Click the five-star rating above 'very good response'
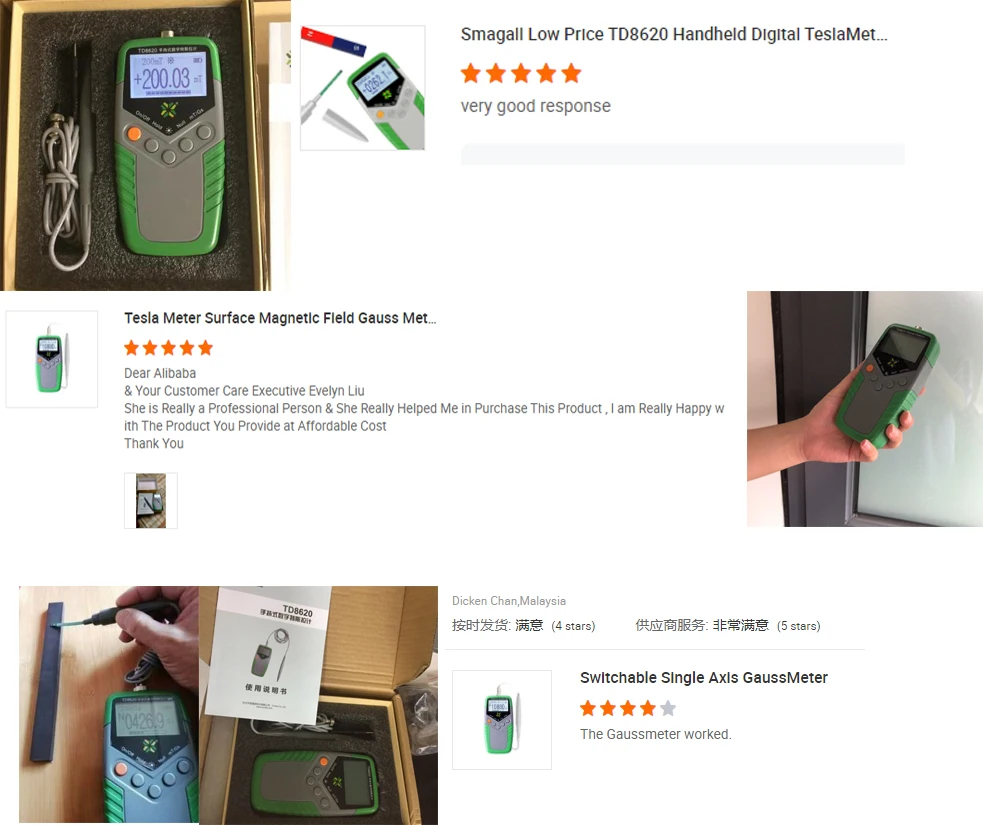 tap(521, 73)
